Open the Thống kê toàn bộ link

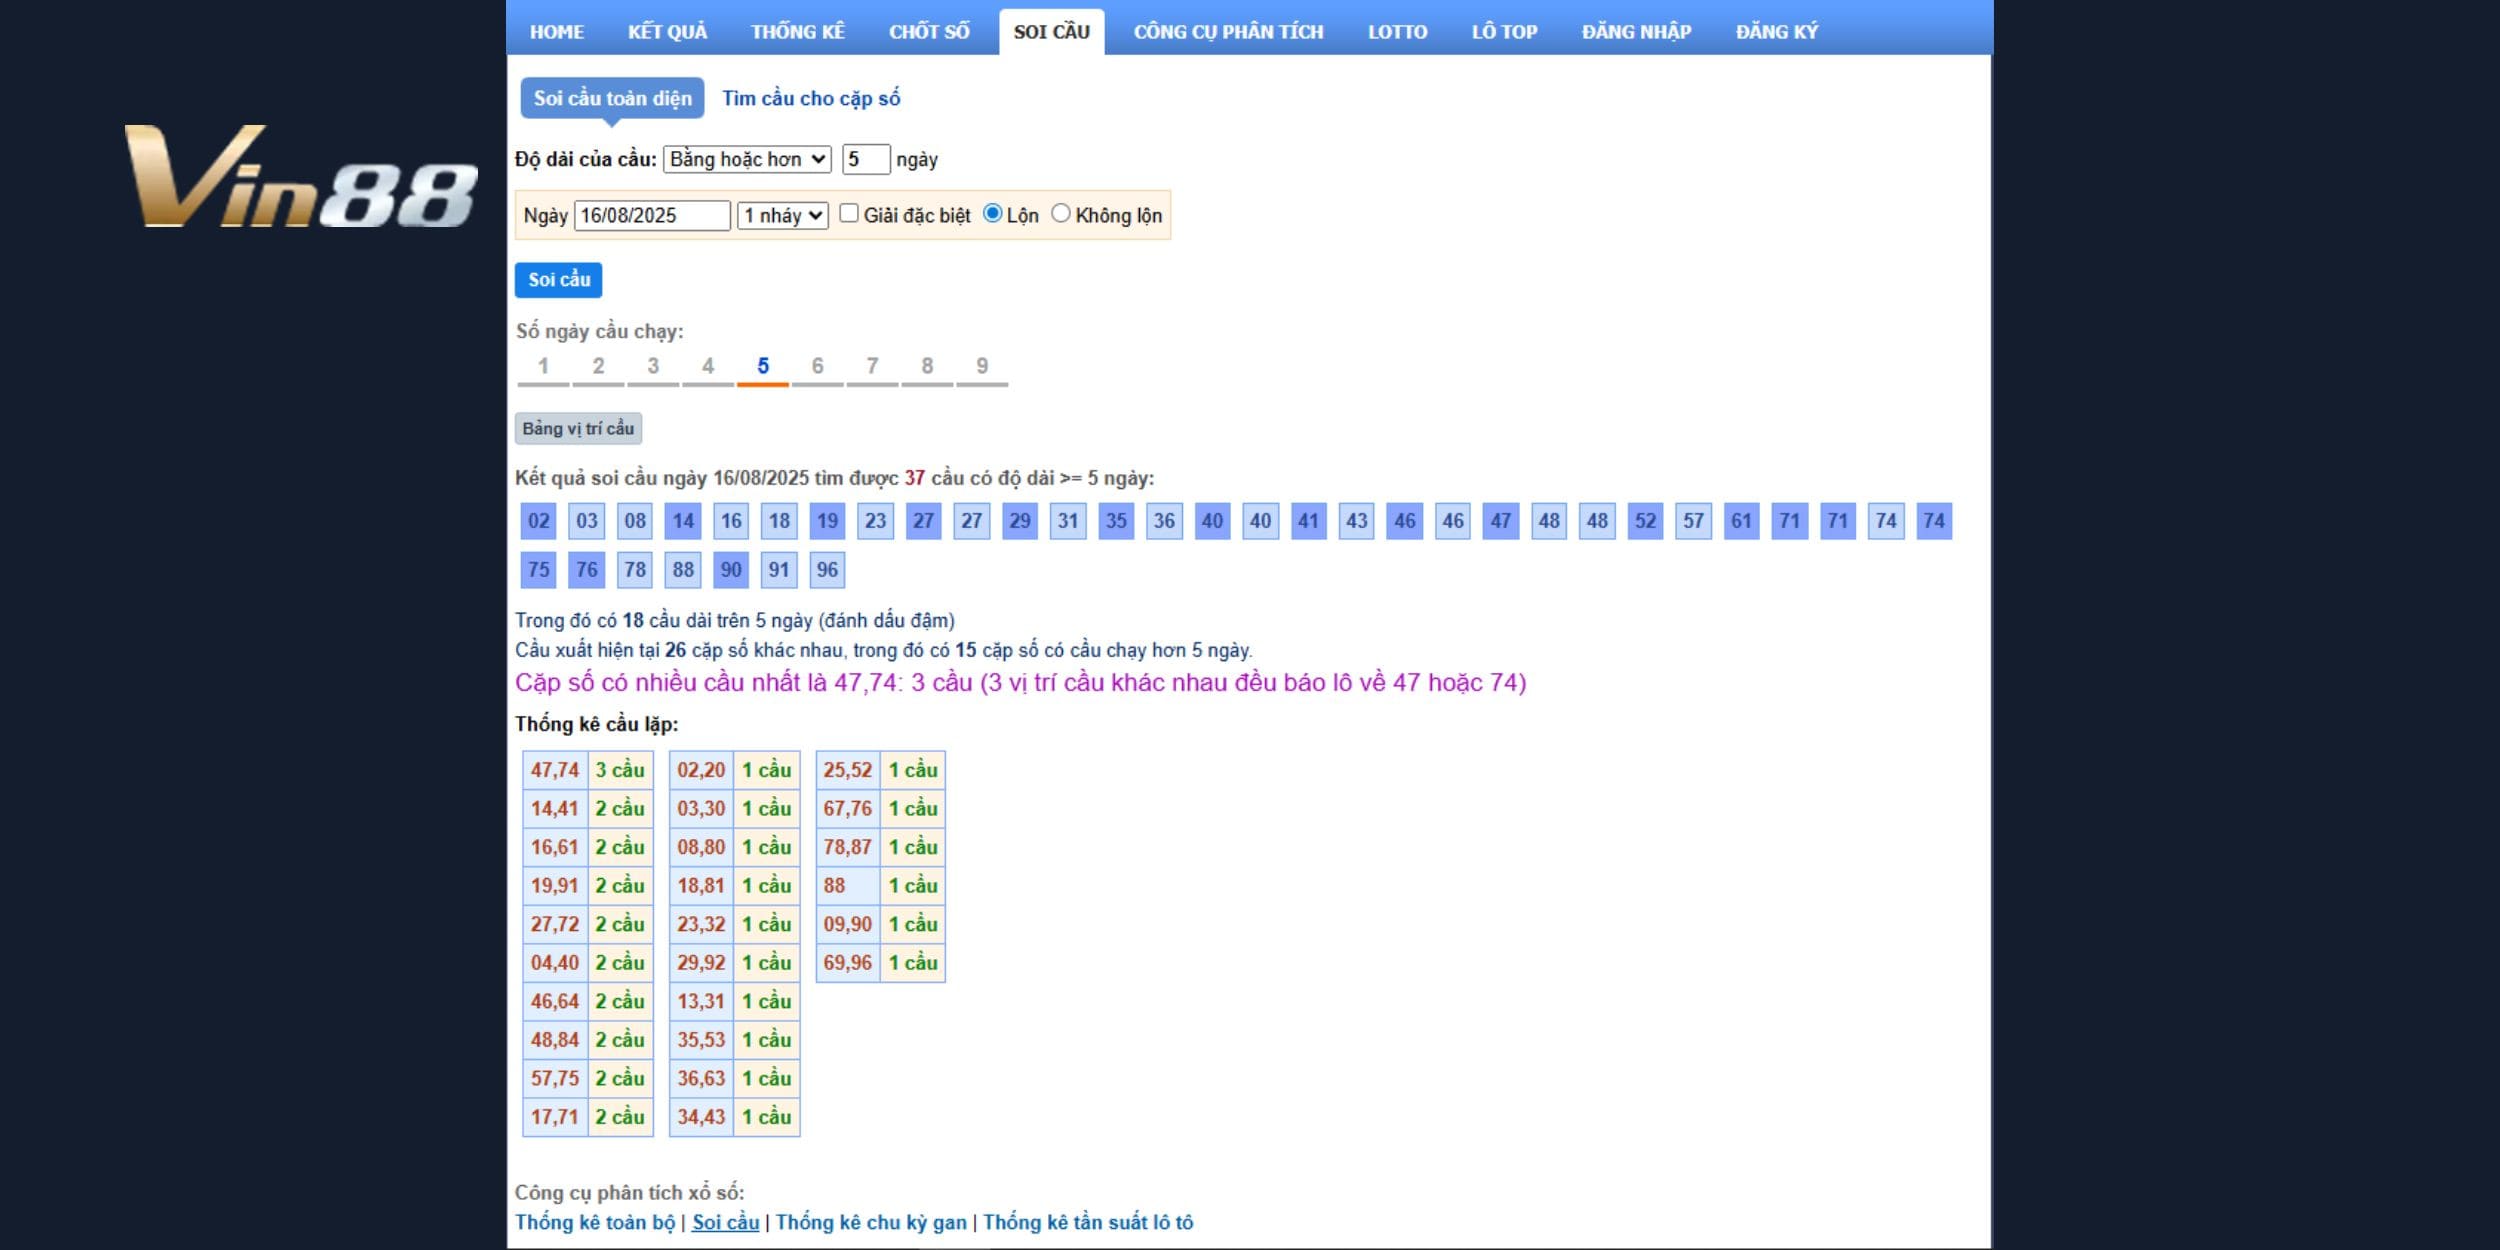point(595,1222)
